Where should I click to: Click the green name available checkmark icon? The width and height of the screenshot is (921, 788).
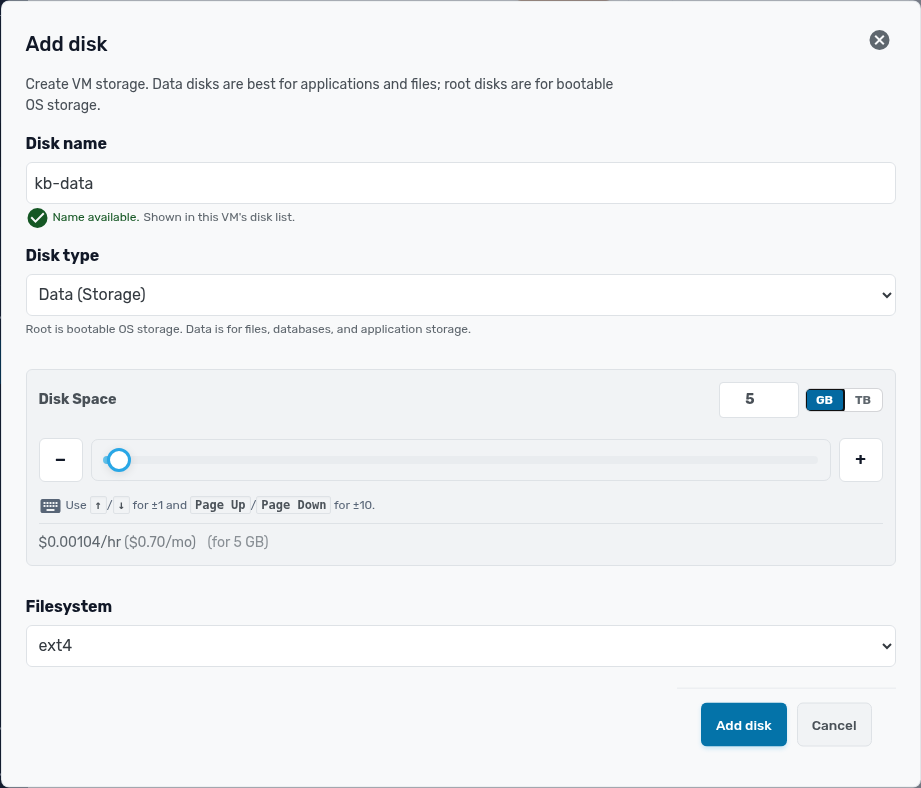[37, 218]
